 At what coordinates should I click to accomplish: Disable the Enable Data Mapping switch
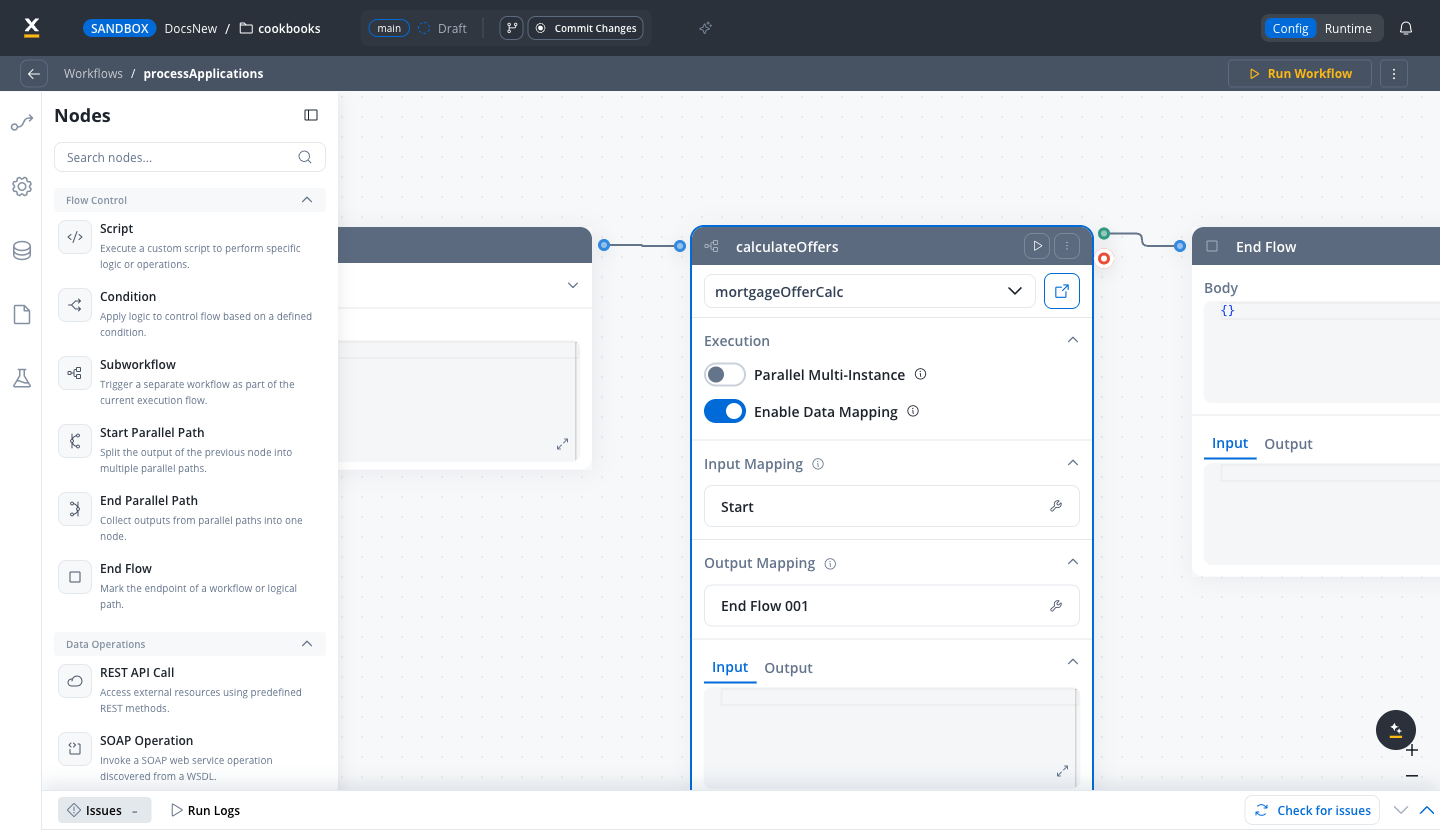click(x=725, y=411)
